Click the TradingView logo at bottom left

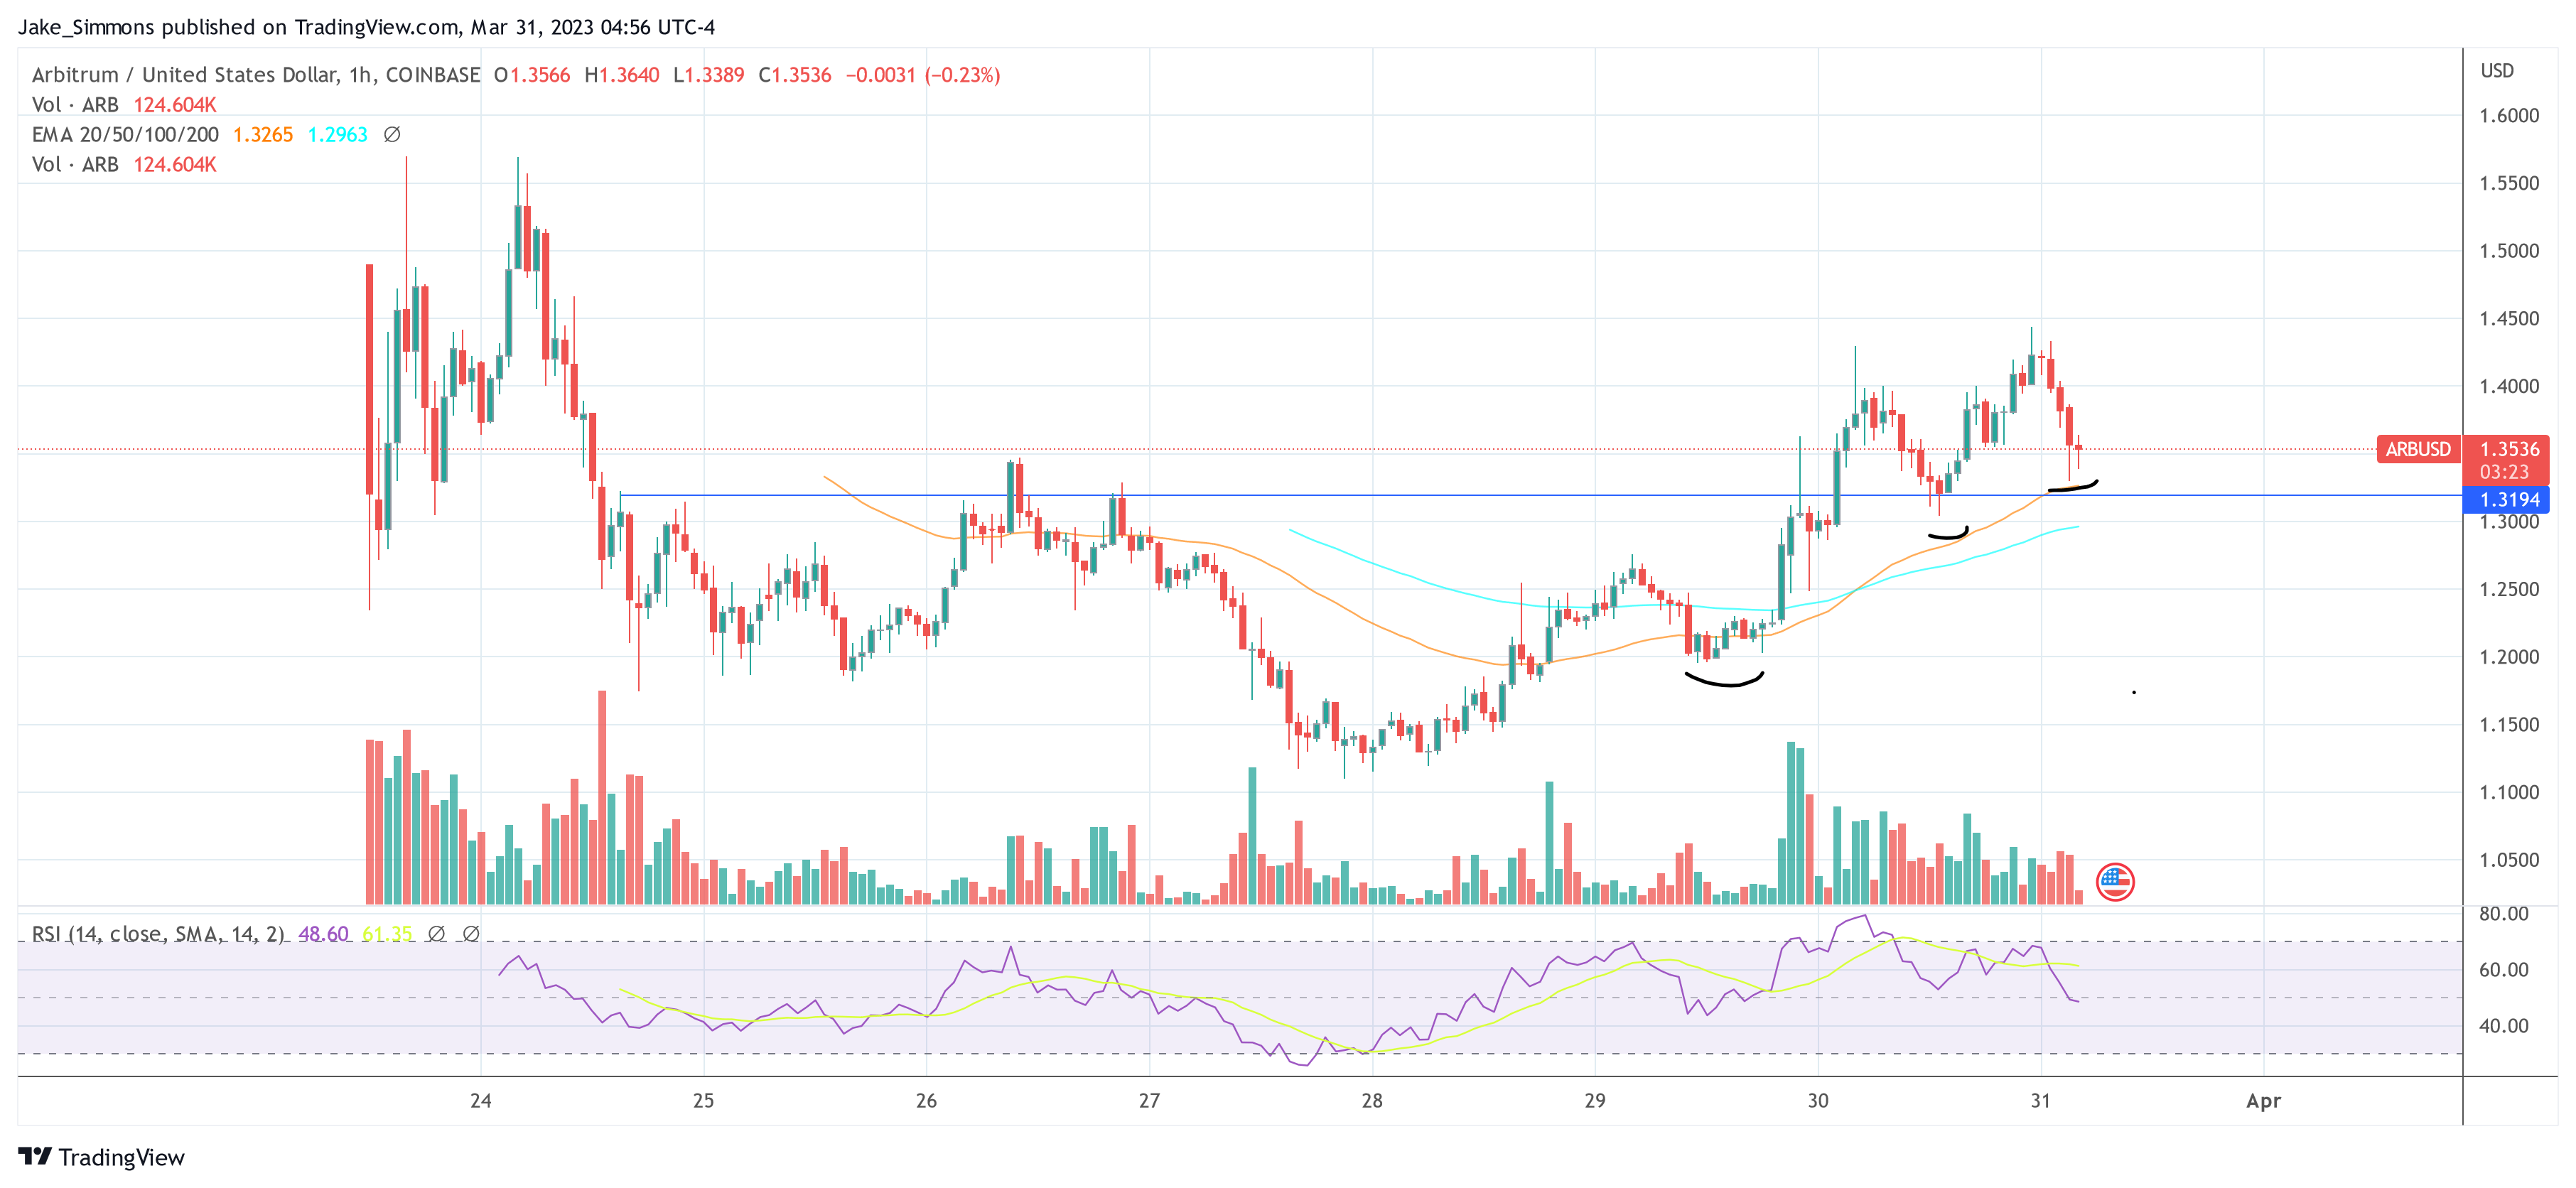pyautogui.click(x=102, y=1157)
